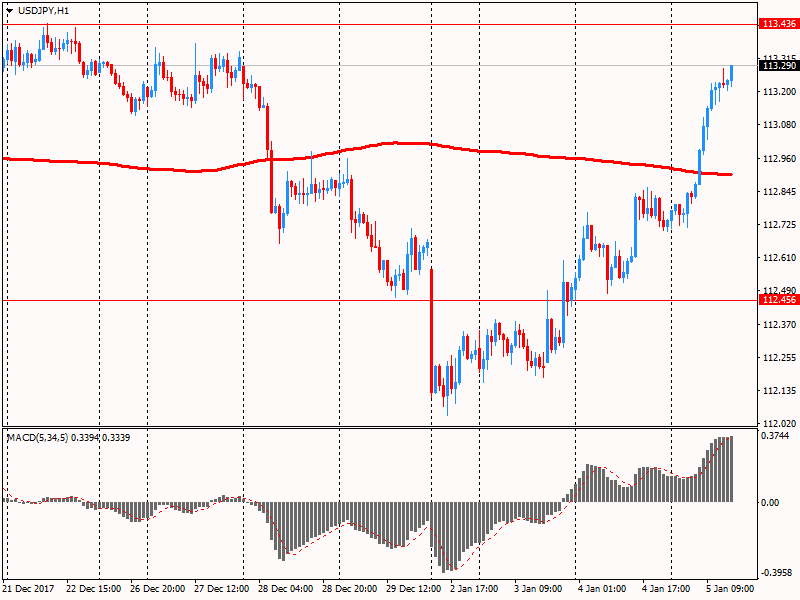Click the latest blue candle near 113.290
Viewport: 800px width, 600px height.
click(x=732, y=72)
